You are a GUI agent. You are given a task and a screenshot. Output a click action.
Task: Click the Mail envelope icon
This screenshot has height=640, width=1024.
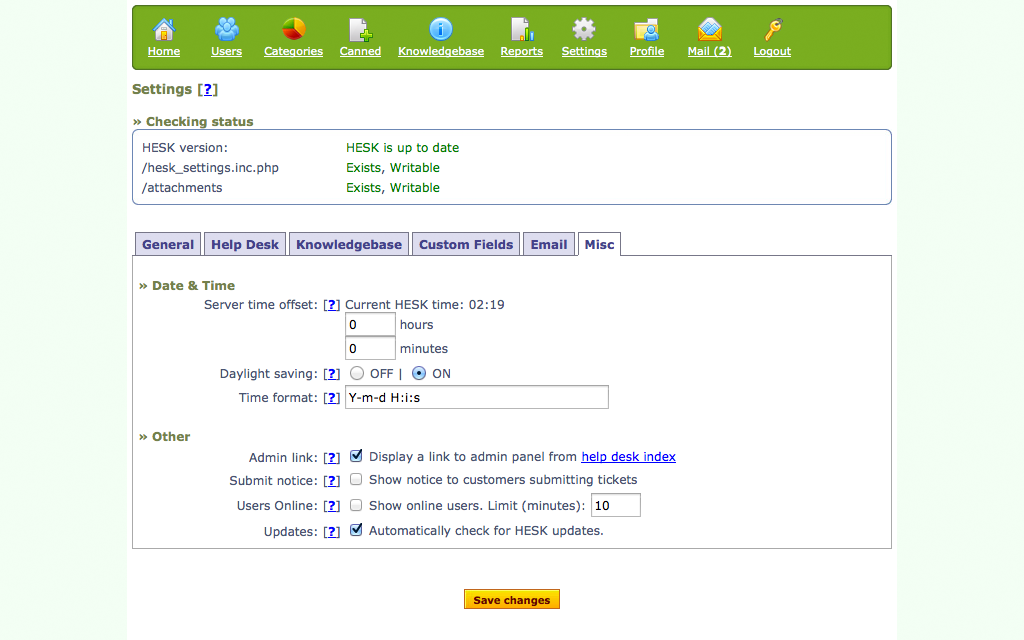[709, 30]
